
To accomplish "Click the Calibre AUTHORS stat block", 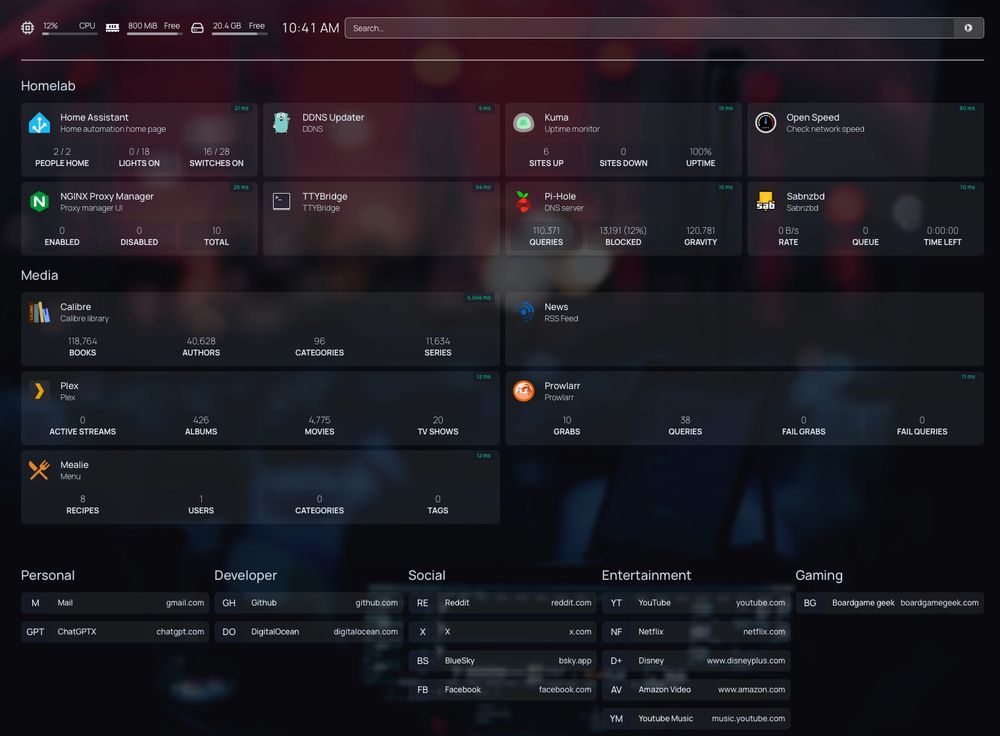I will (x=201, y=346).
